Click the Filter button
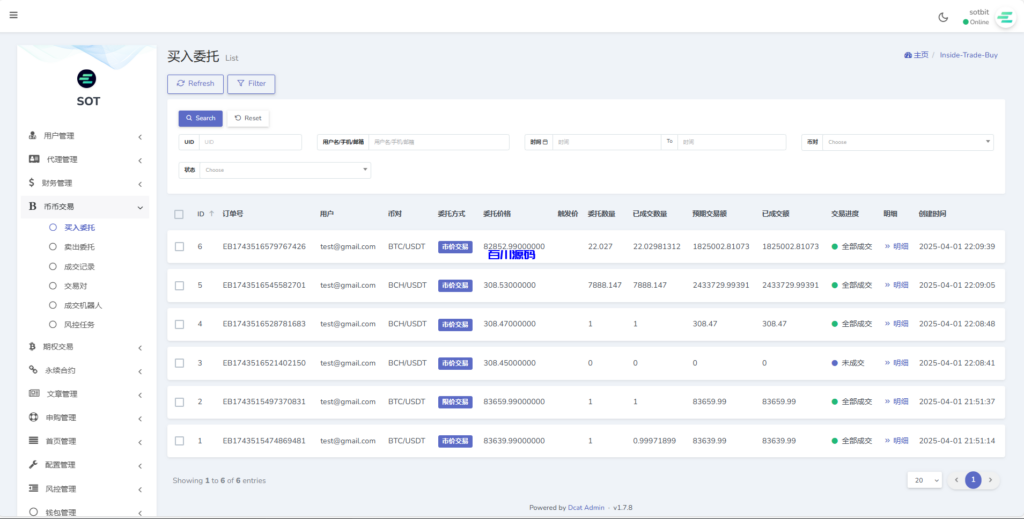 251,84
